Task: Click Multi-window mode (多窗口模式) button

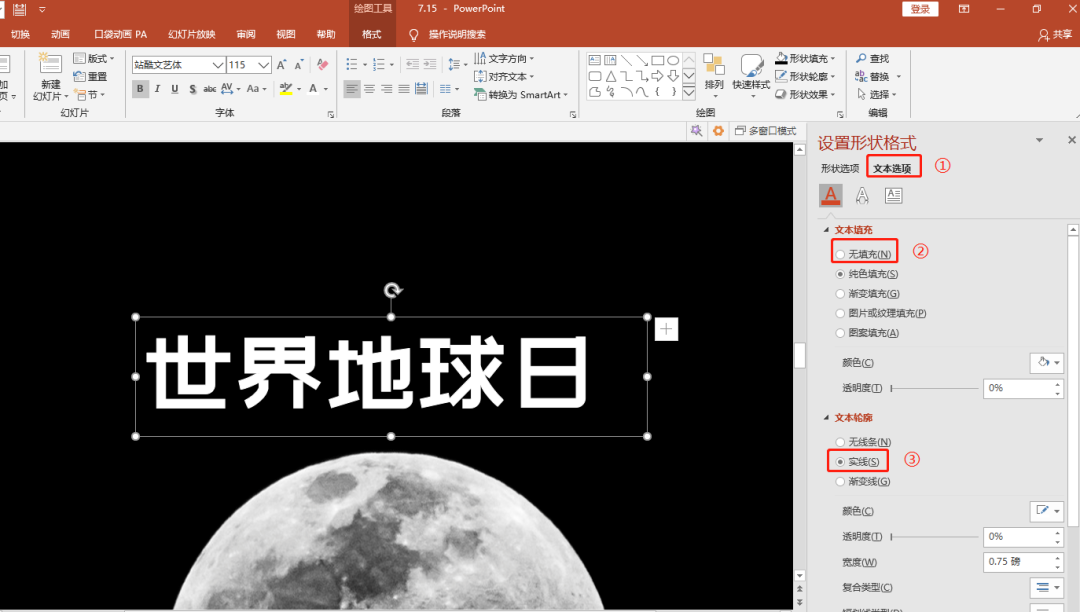Action: click(765, 131)
